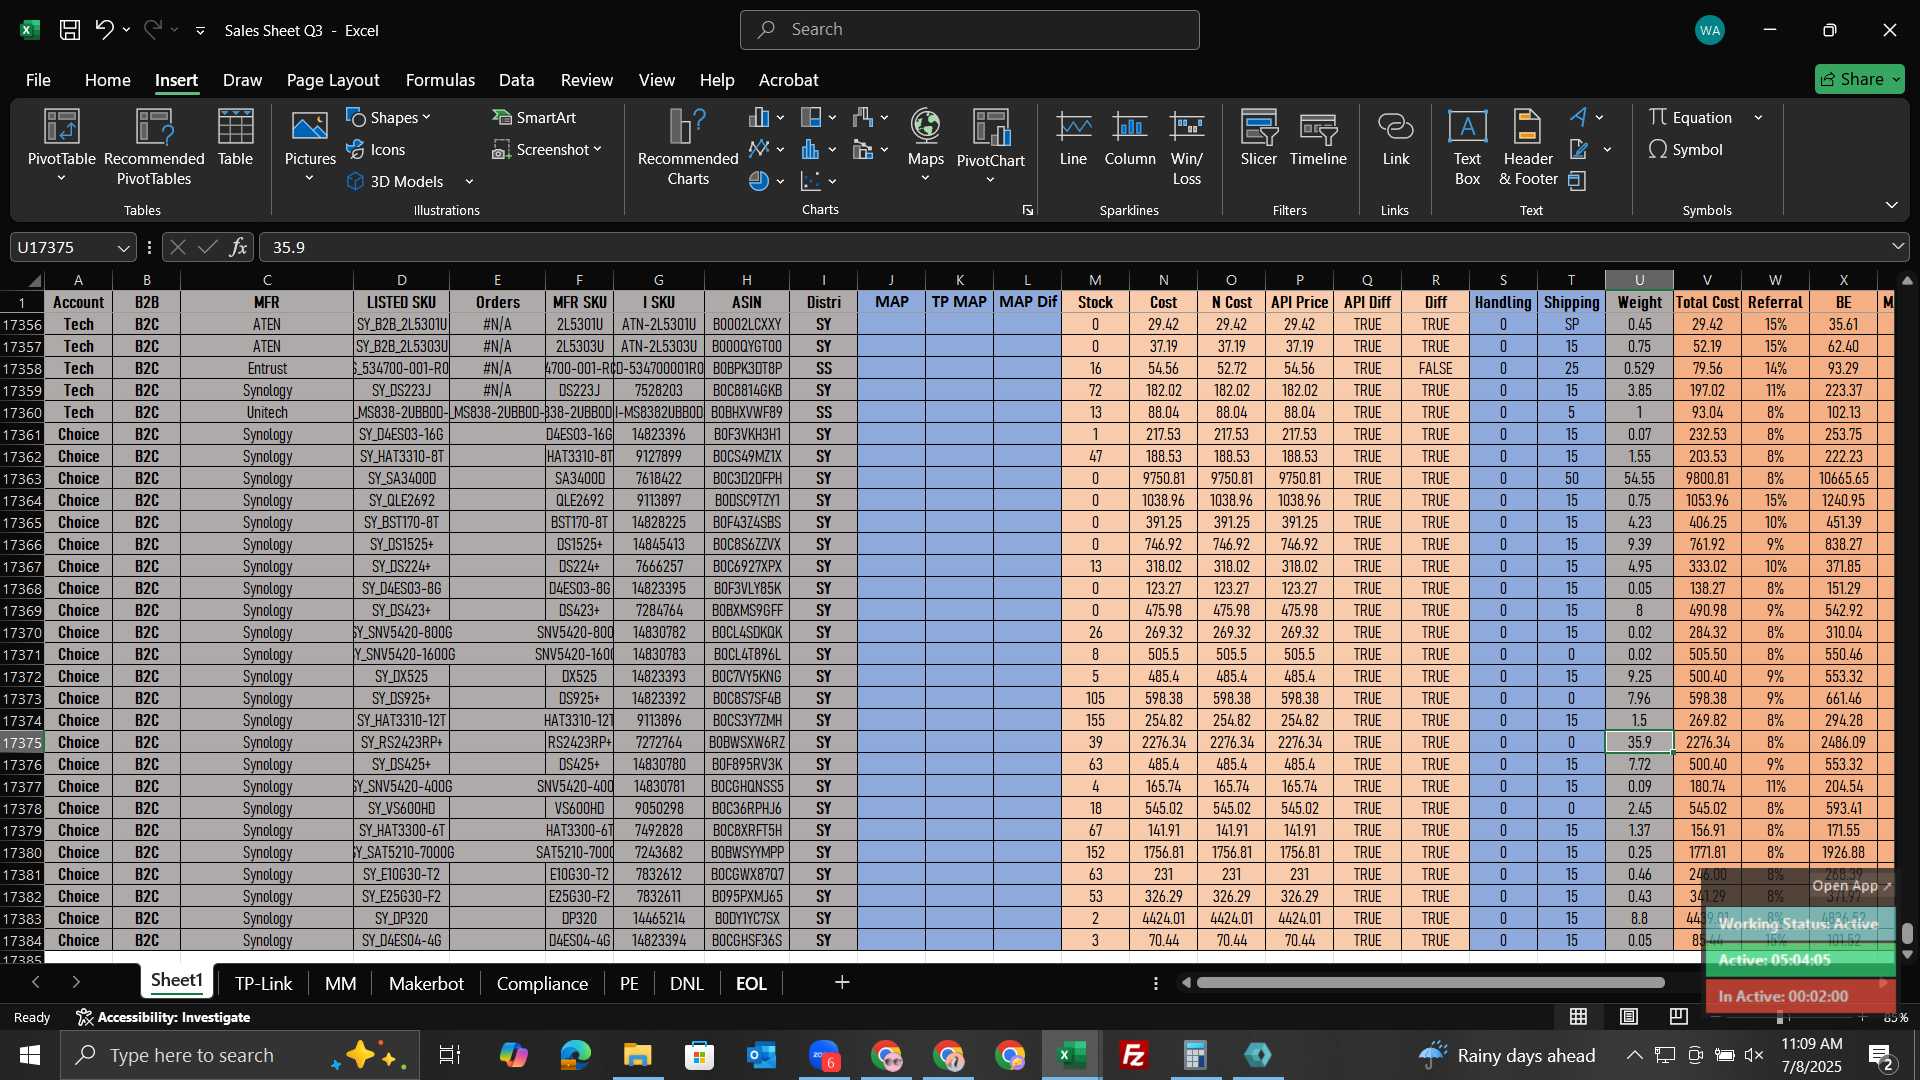This screenshot has height=1080, width=1920.
Task: Select row header 17375
Action: 22,742
